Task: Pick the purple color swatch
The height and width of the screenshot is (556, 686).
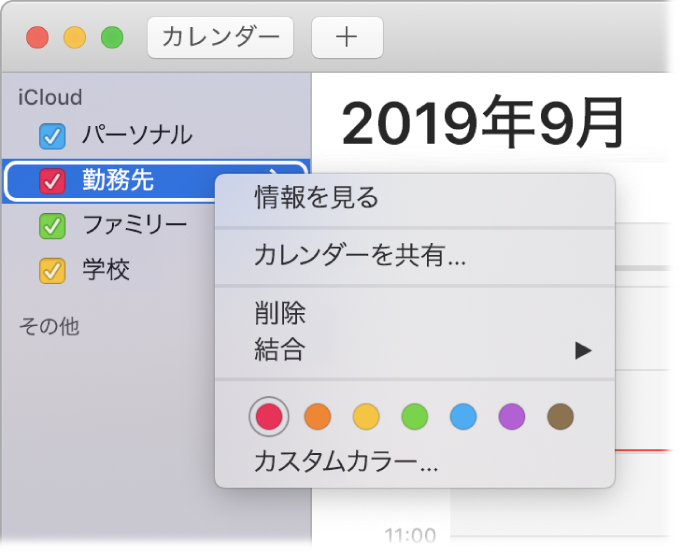Action: tap(511, 416)
